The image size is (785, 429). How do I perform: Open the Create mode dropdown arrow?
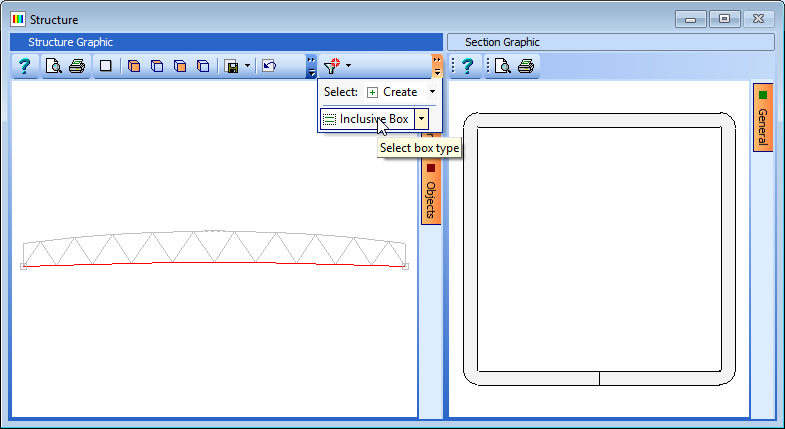point(432,92)
